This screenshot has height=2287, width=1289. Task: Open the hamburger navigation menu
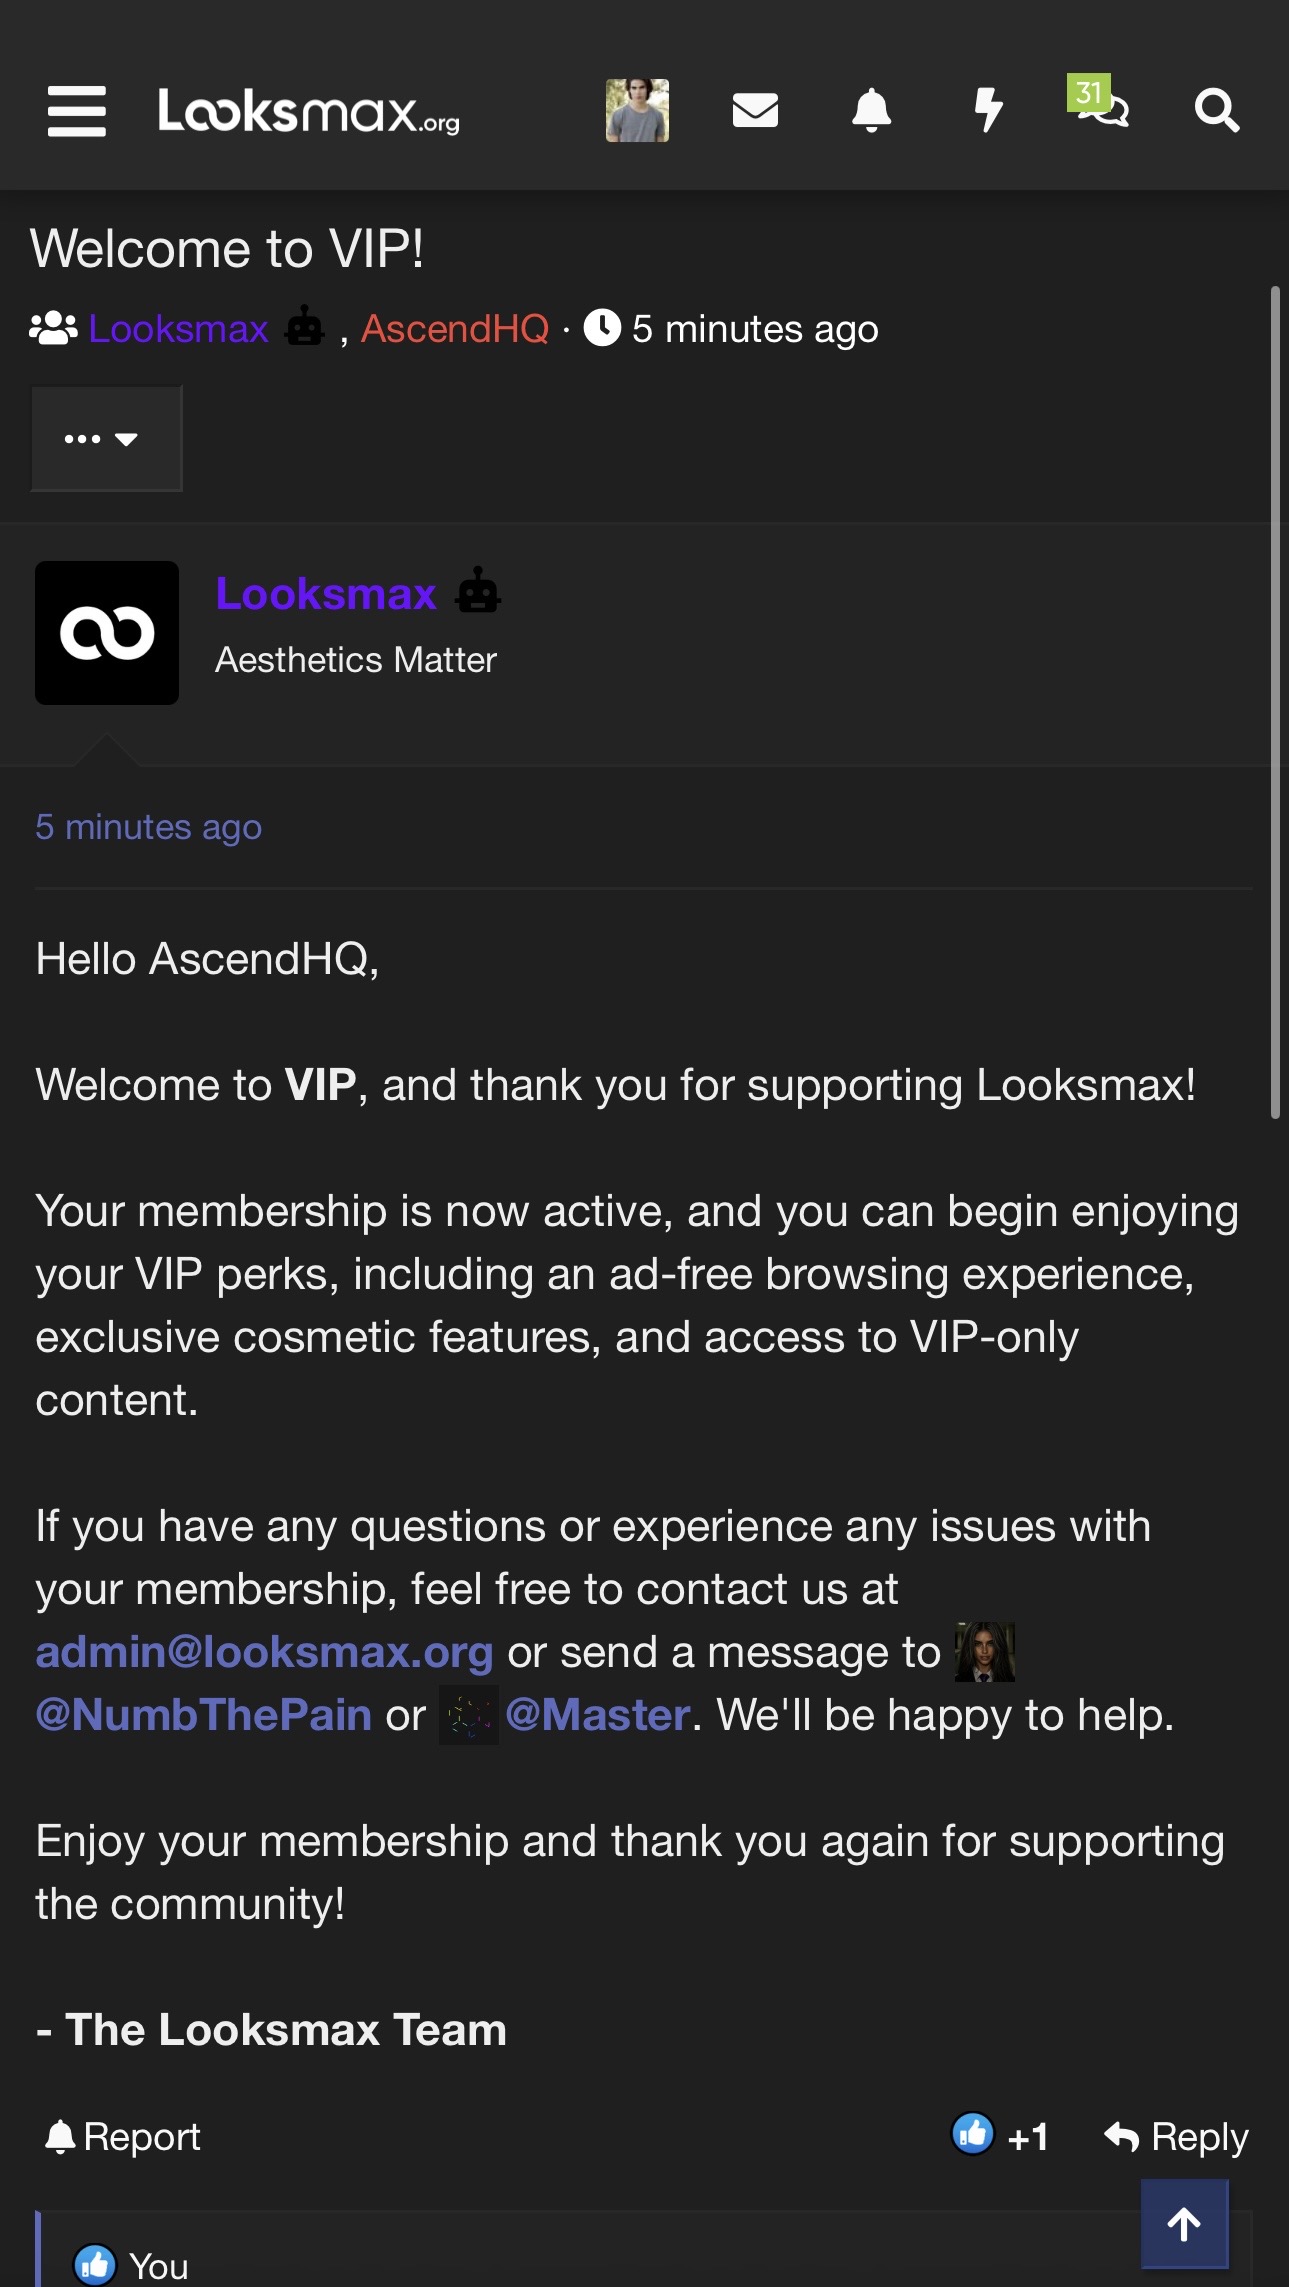(77, 111)
